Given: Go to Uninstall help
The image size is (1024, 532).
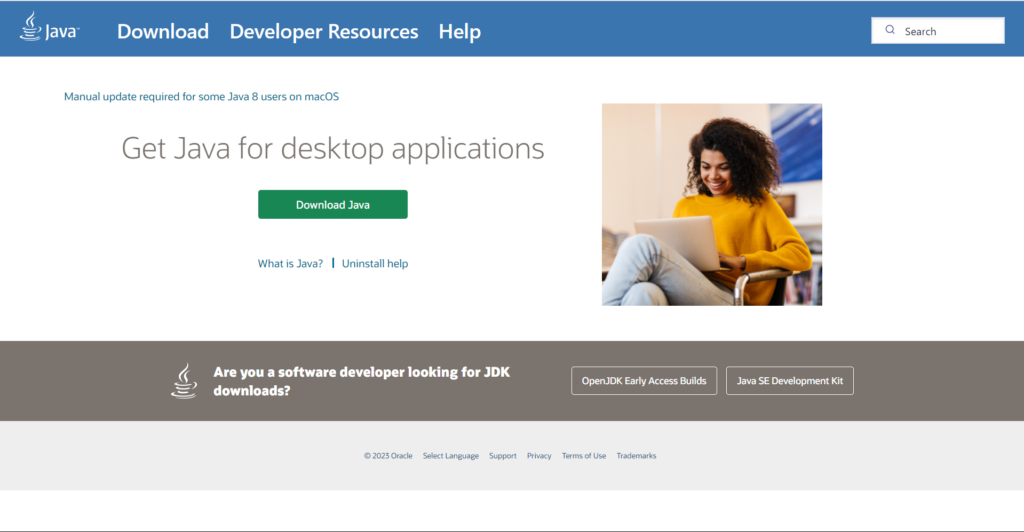Looking at the screenshot, I should (x=375, y=264).
